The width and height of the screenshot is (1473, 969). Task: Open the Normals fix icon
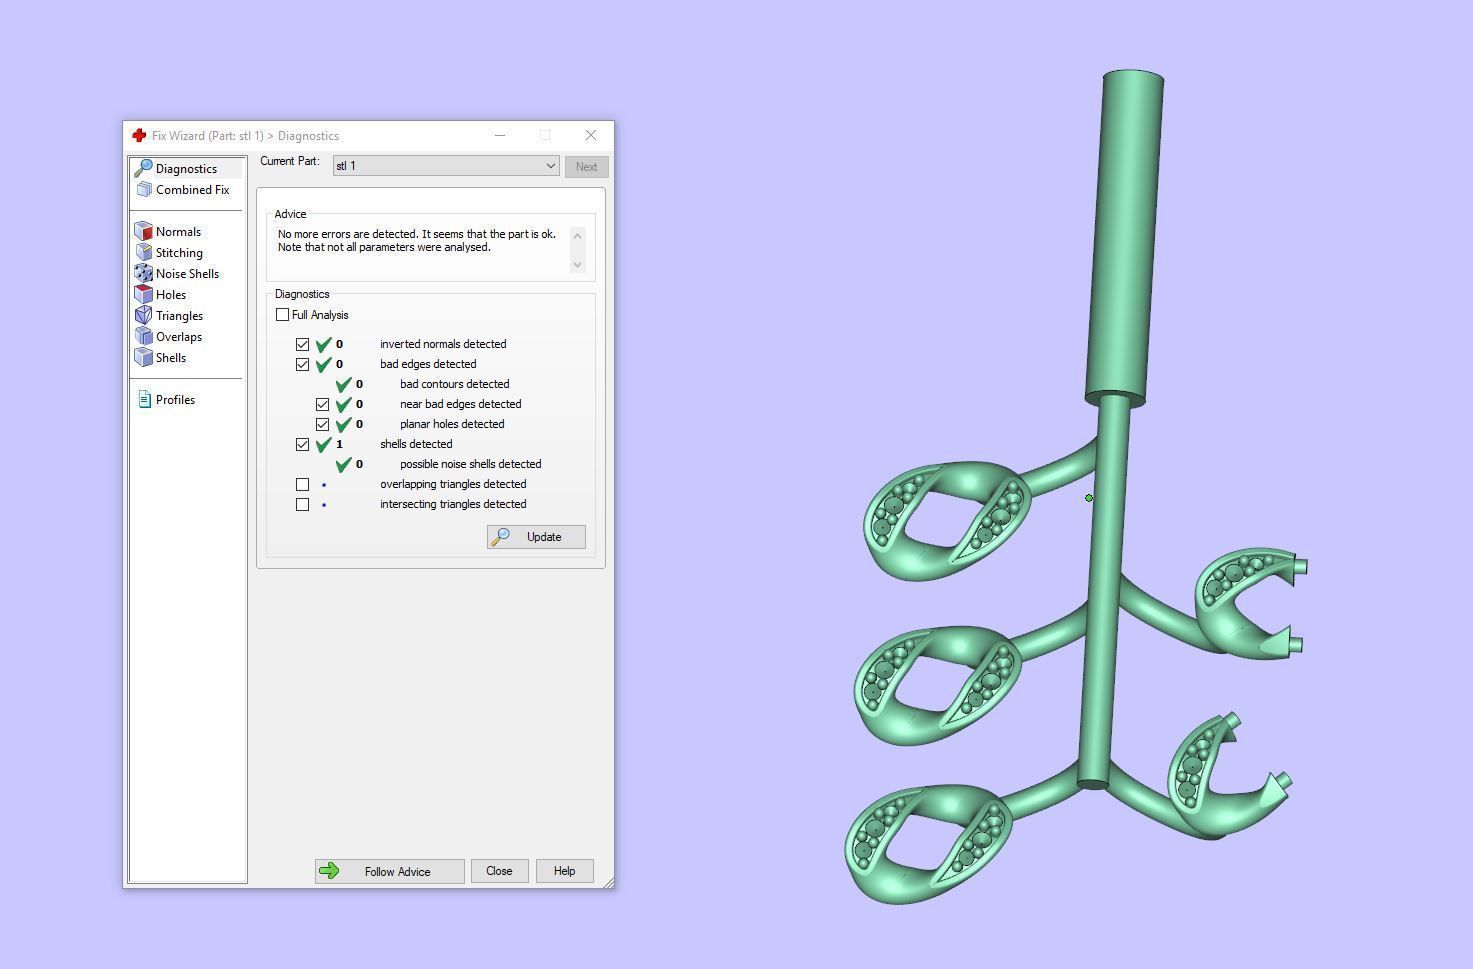(144, 231)
